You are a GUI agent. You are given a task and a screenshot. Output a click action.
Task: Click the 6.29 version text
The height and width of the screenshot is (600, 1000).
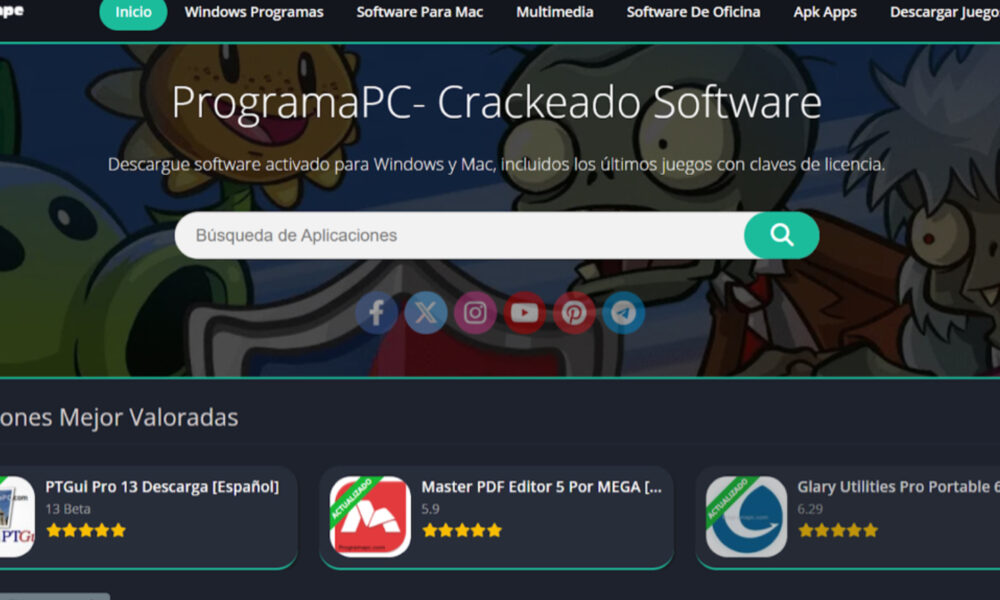tap(809, 509)
